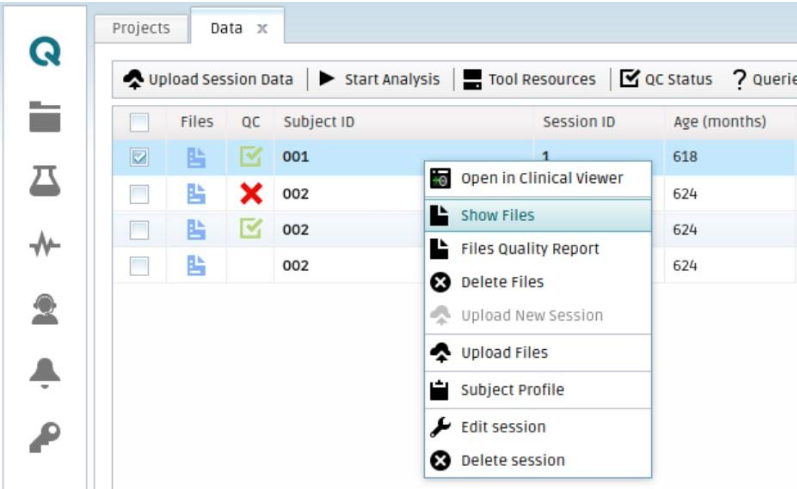Open the folder icon in left sidebar
The image size is (797, 489).
[x=45, y=117]
